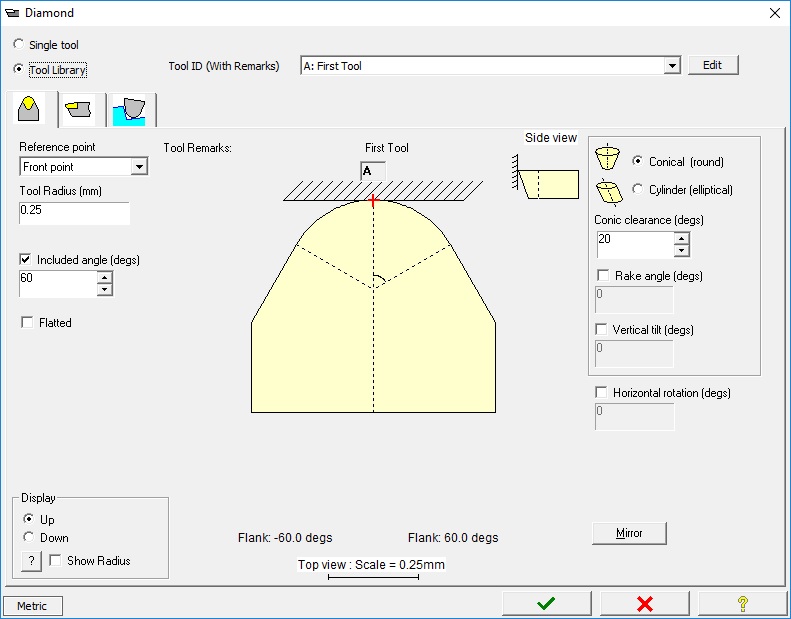Viewport: 791px width, 619px height.
Task: Switch to the tool holder tab
Action: (79, 109)
